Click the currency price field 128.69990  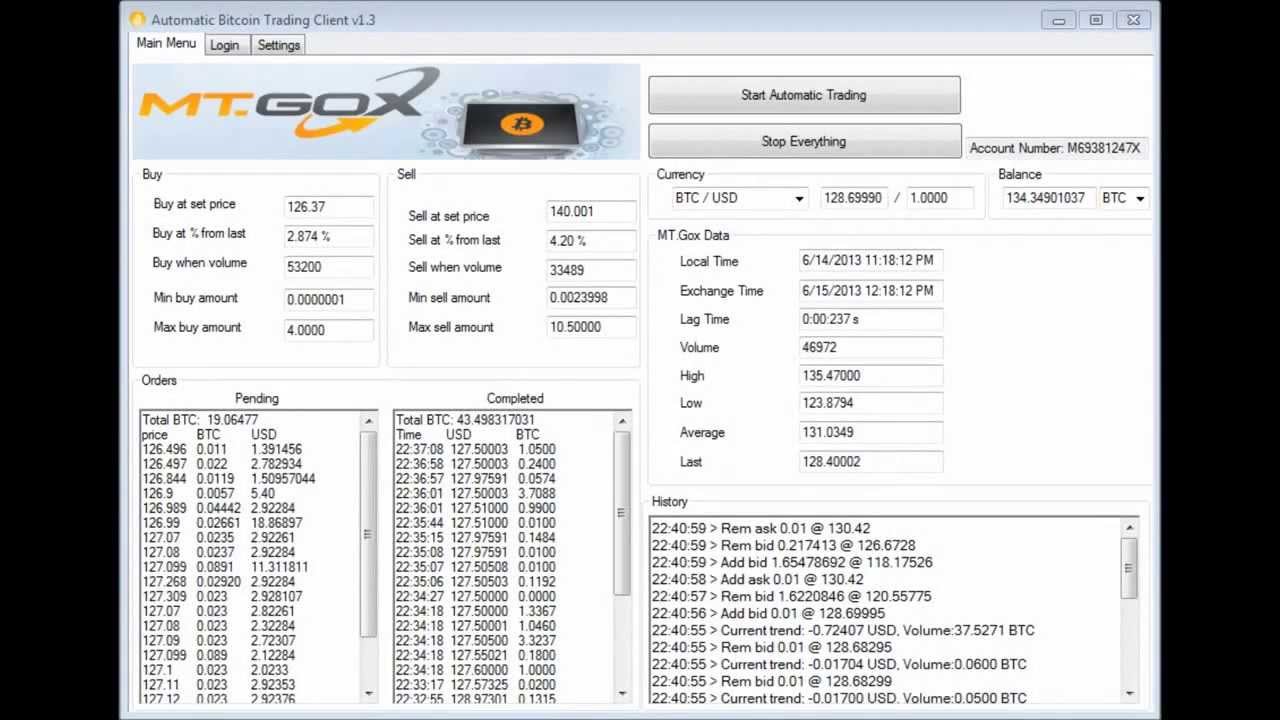[854, 198]
